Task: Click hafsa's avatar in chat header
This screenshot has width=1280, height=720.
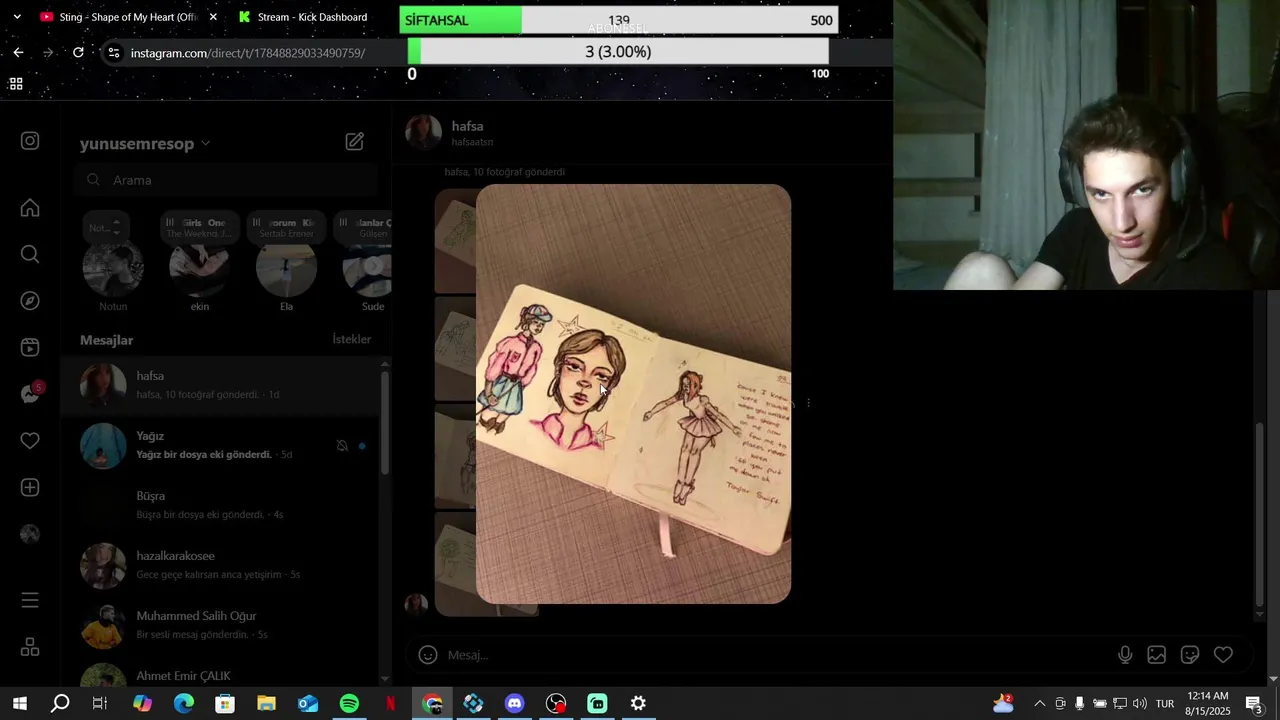Action: [x=424, y=132]
